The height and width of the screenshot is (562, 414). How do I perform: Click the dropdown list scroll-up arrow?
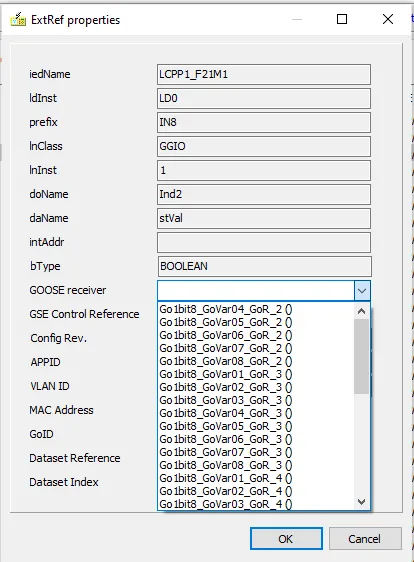(362, 311)
